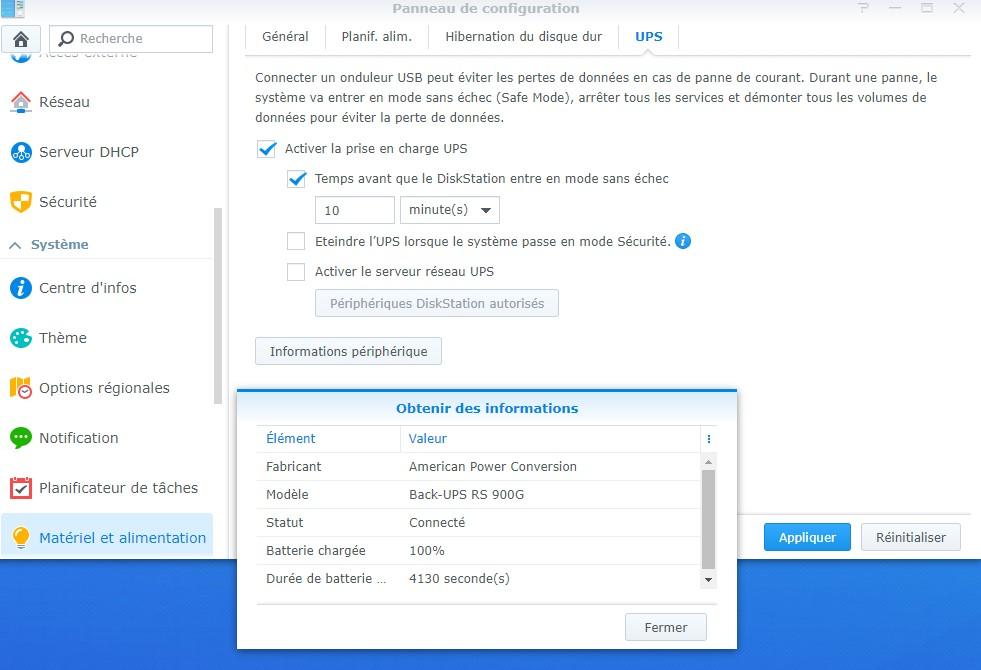Toggle Activer la prise en charge UPS

tap(267, 149)
